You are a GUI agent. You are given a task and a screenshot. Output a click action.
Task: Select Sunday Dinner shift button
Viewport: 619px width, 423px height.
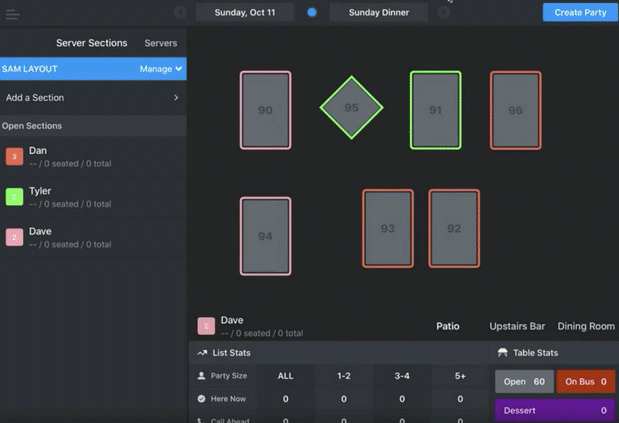[x=379, y=13]
